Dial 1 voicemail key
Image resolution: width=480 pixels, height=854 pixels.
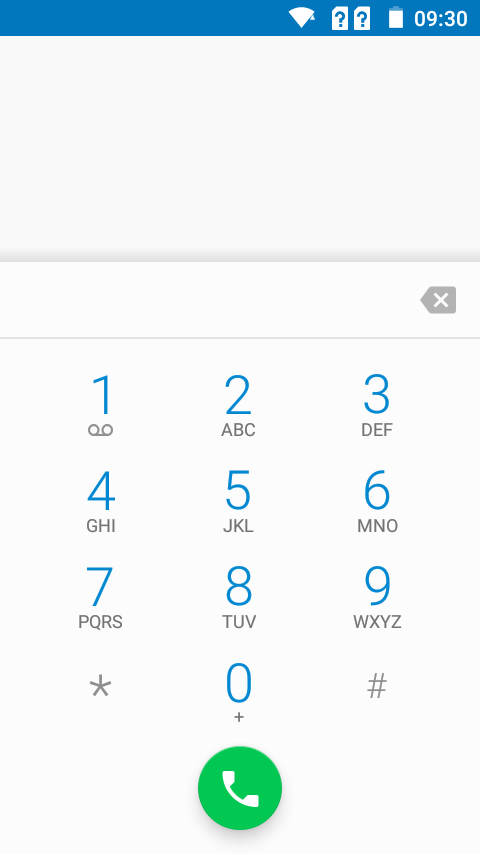101,405
